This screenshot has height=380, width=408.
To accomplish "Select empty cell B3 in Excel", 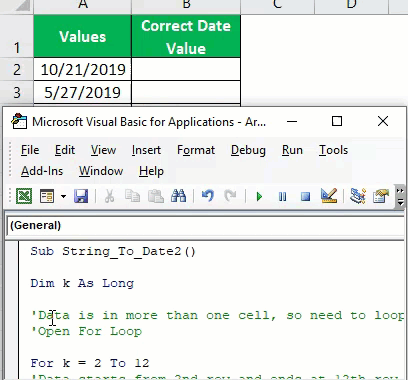I will coord(186,92).
